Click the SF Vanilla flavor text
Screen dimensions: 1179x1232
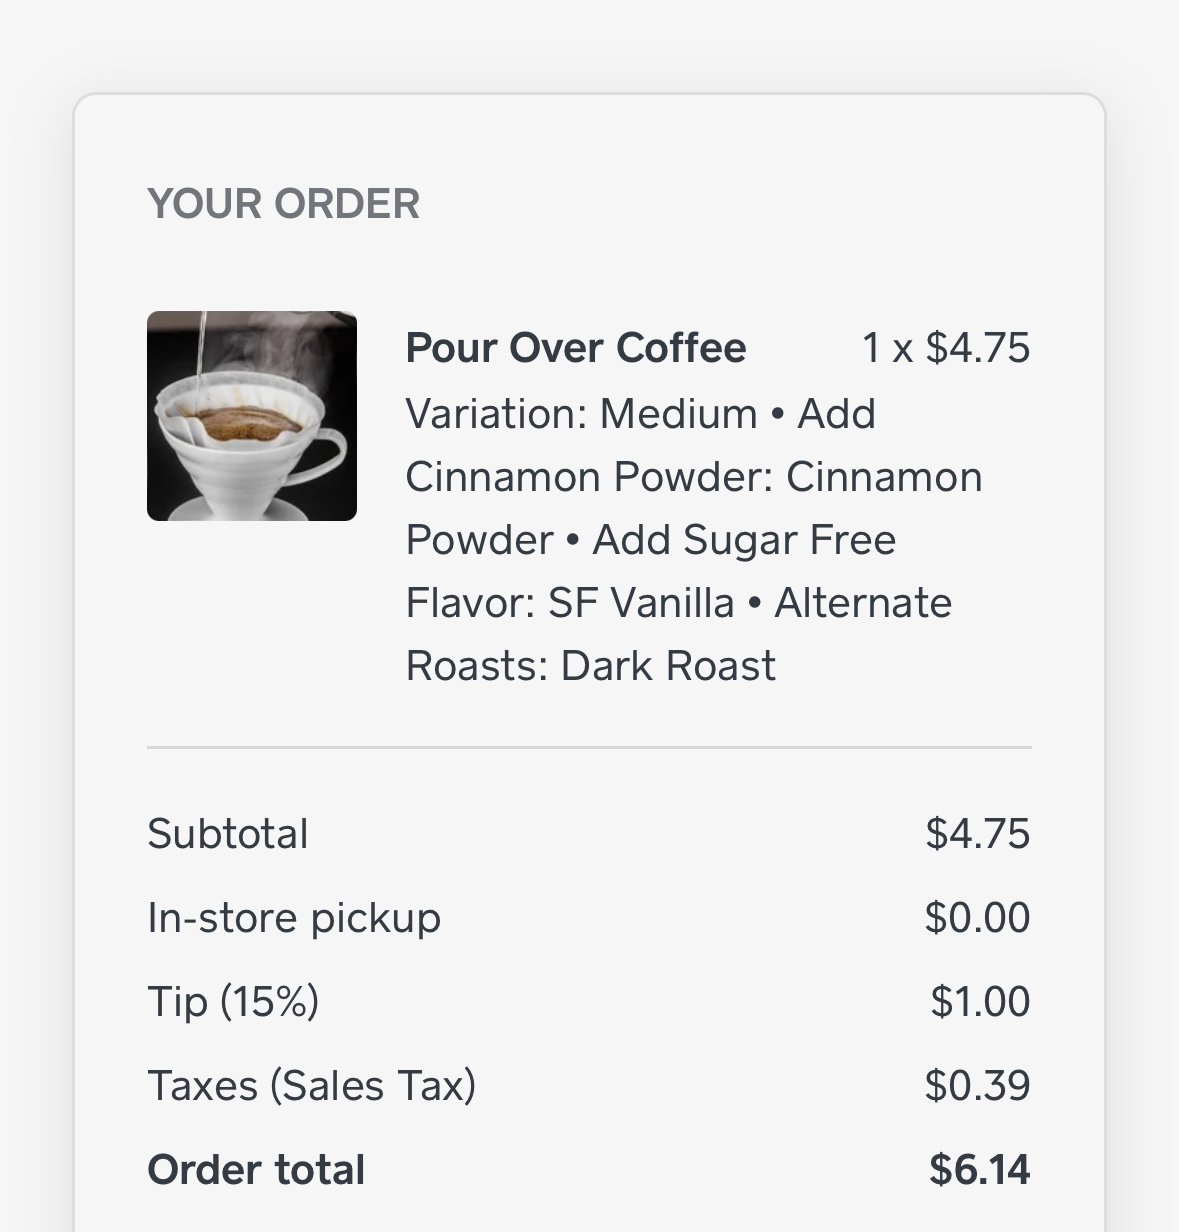[x=641, y=603]
